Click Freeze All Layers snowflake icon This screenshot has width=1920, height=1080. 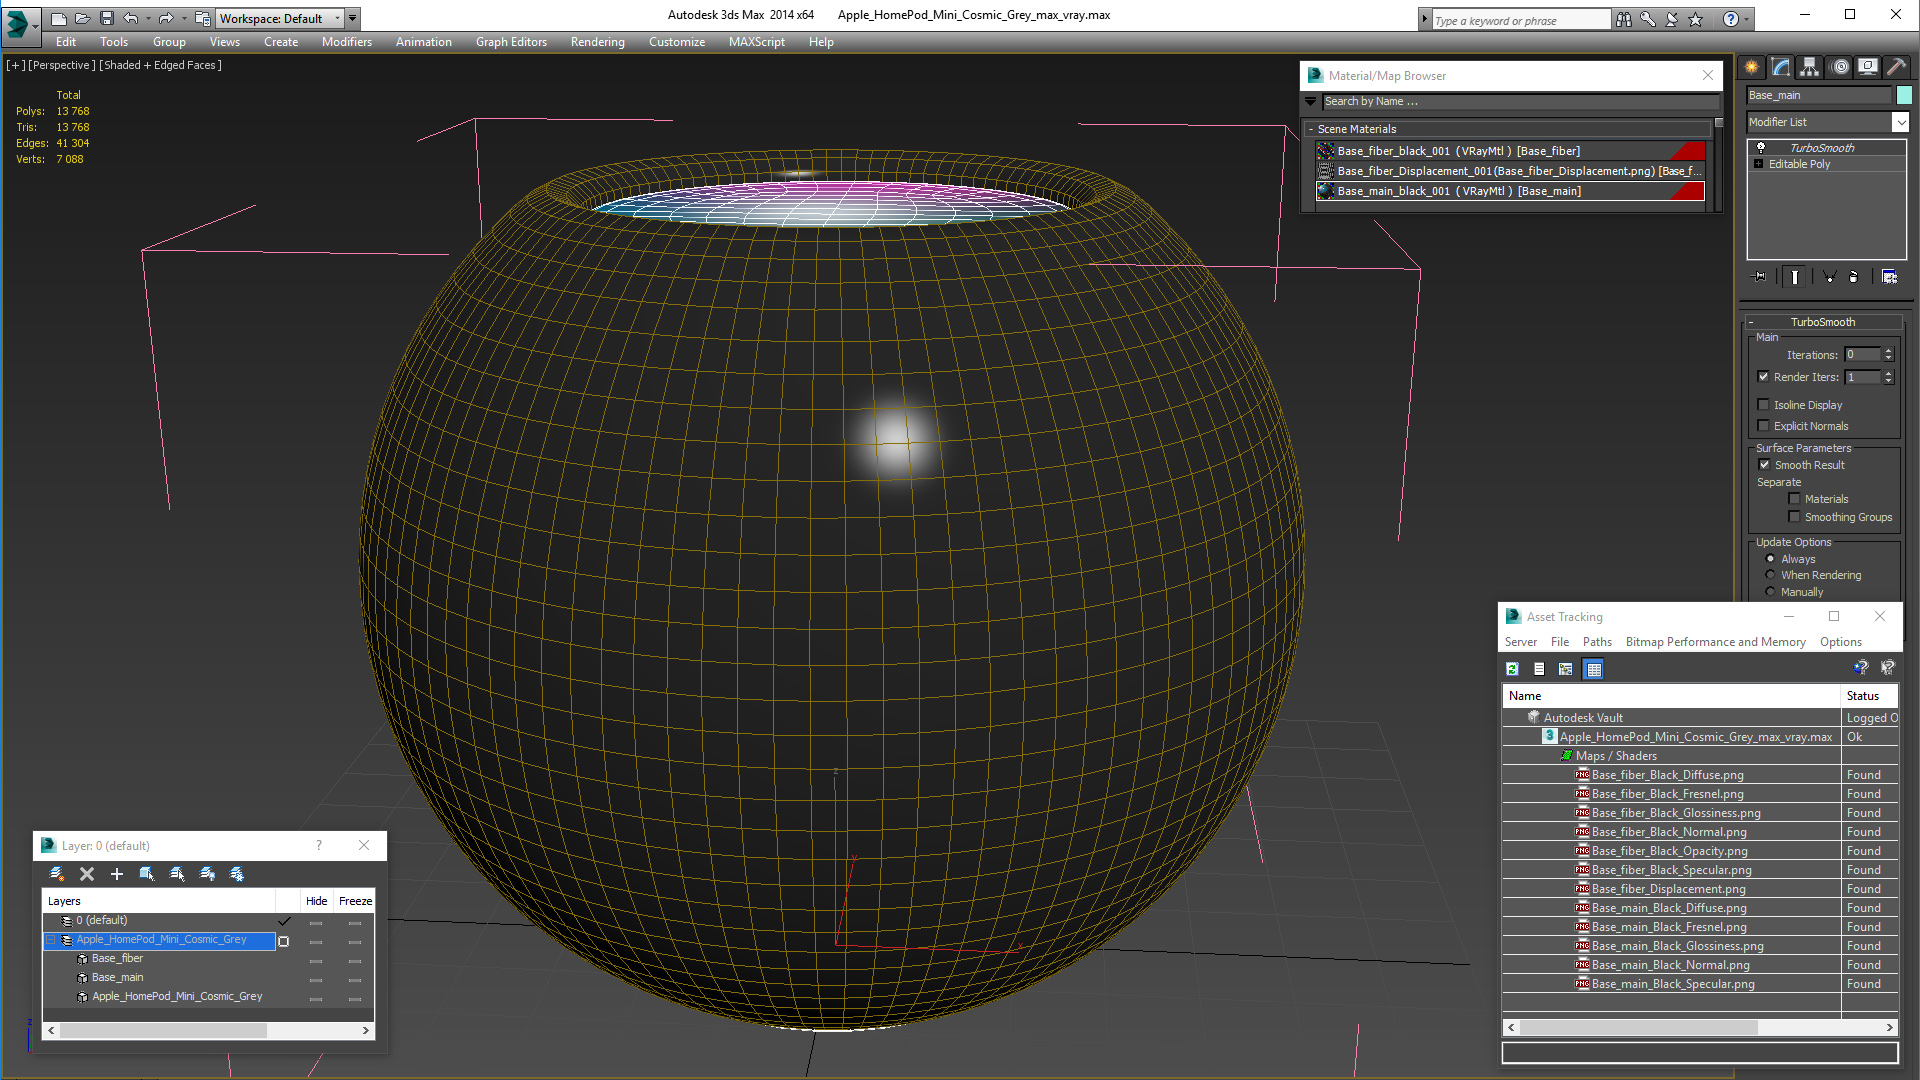tap(237, 874)
